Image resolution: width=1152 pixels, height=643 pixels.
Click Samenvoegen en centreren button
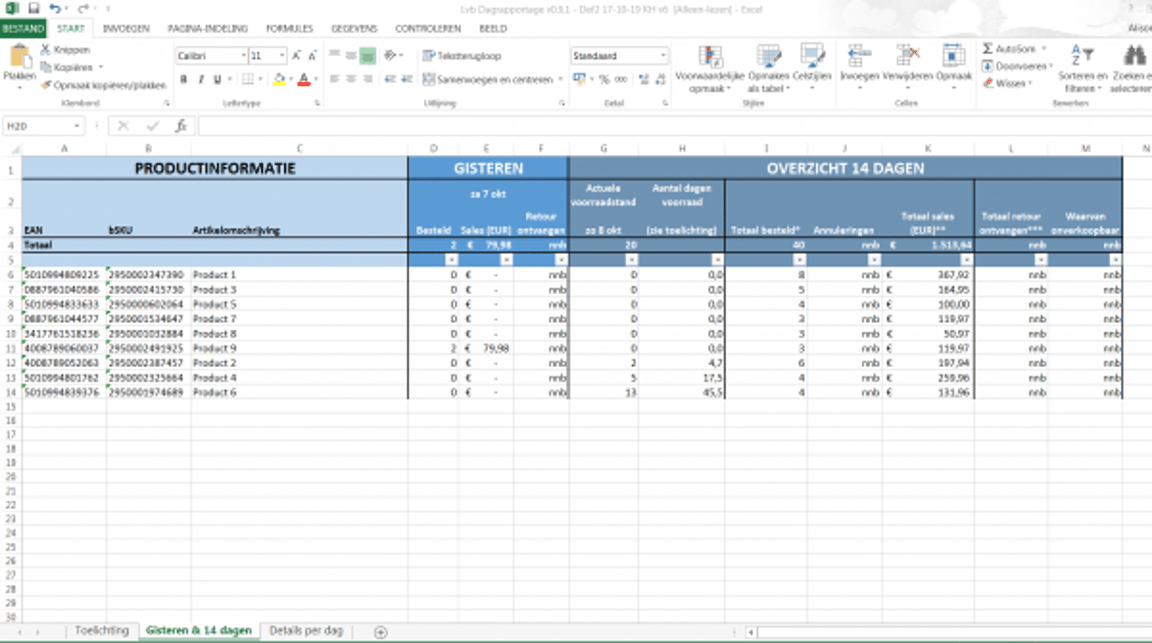point(488,79)
